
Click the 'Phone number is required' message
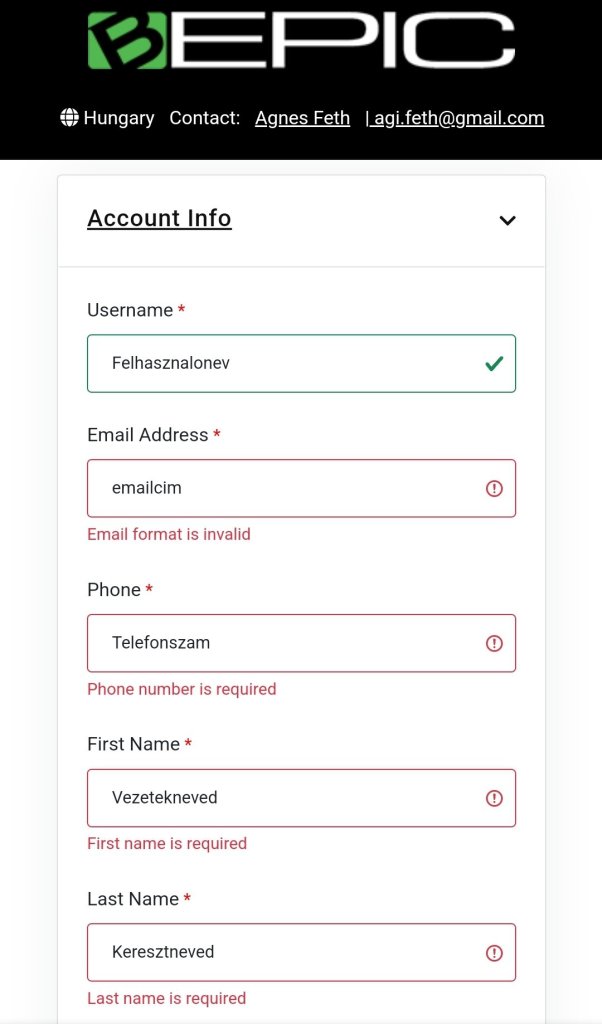coord(181,689)
